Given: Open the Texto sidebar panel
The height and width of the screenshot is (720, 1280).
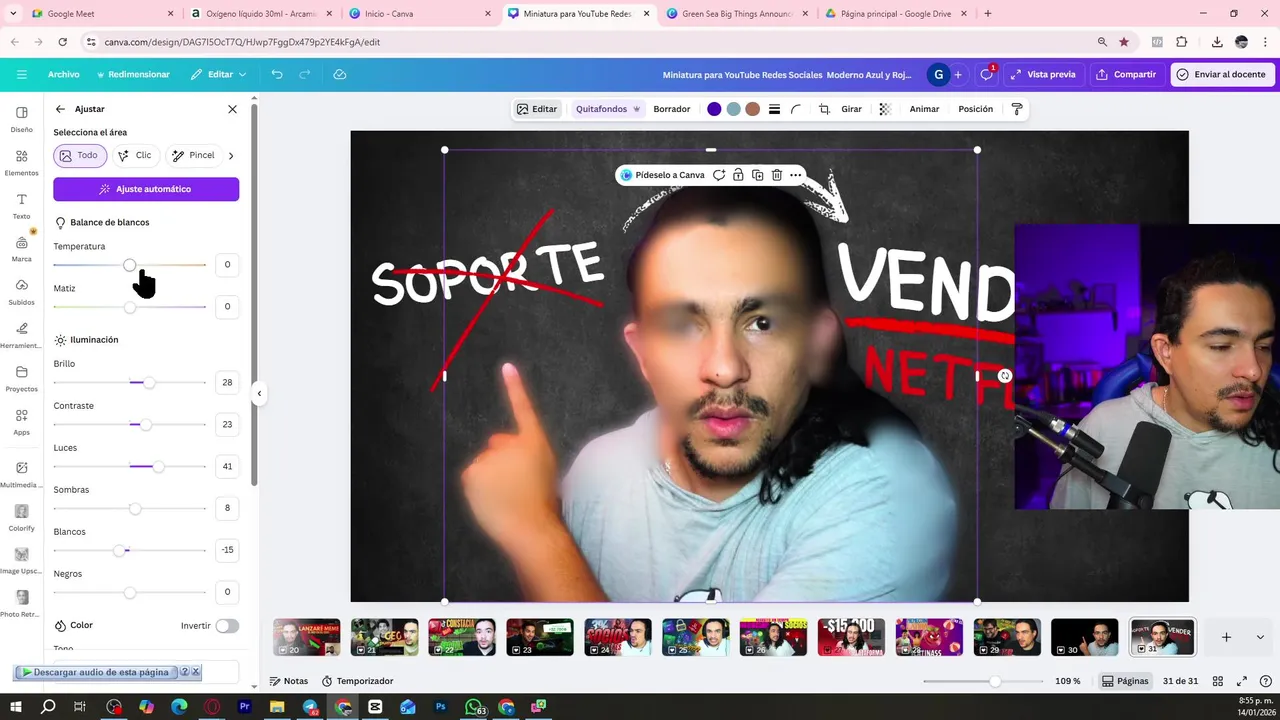Looking at the screenshot, I should [x=21, y=205].
